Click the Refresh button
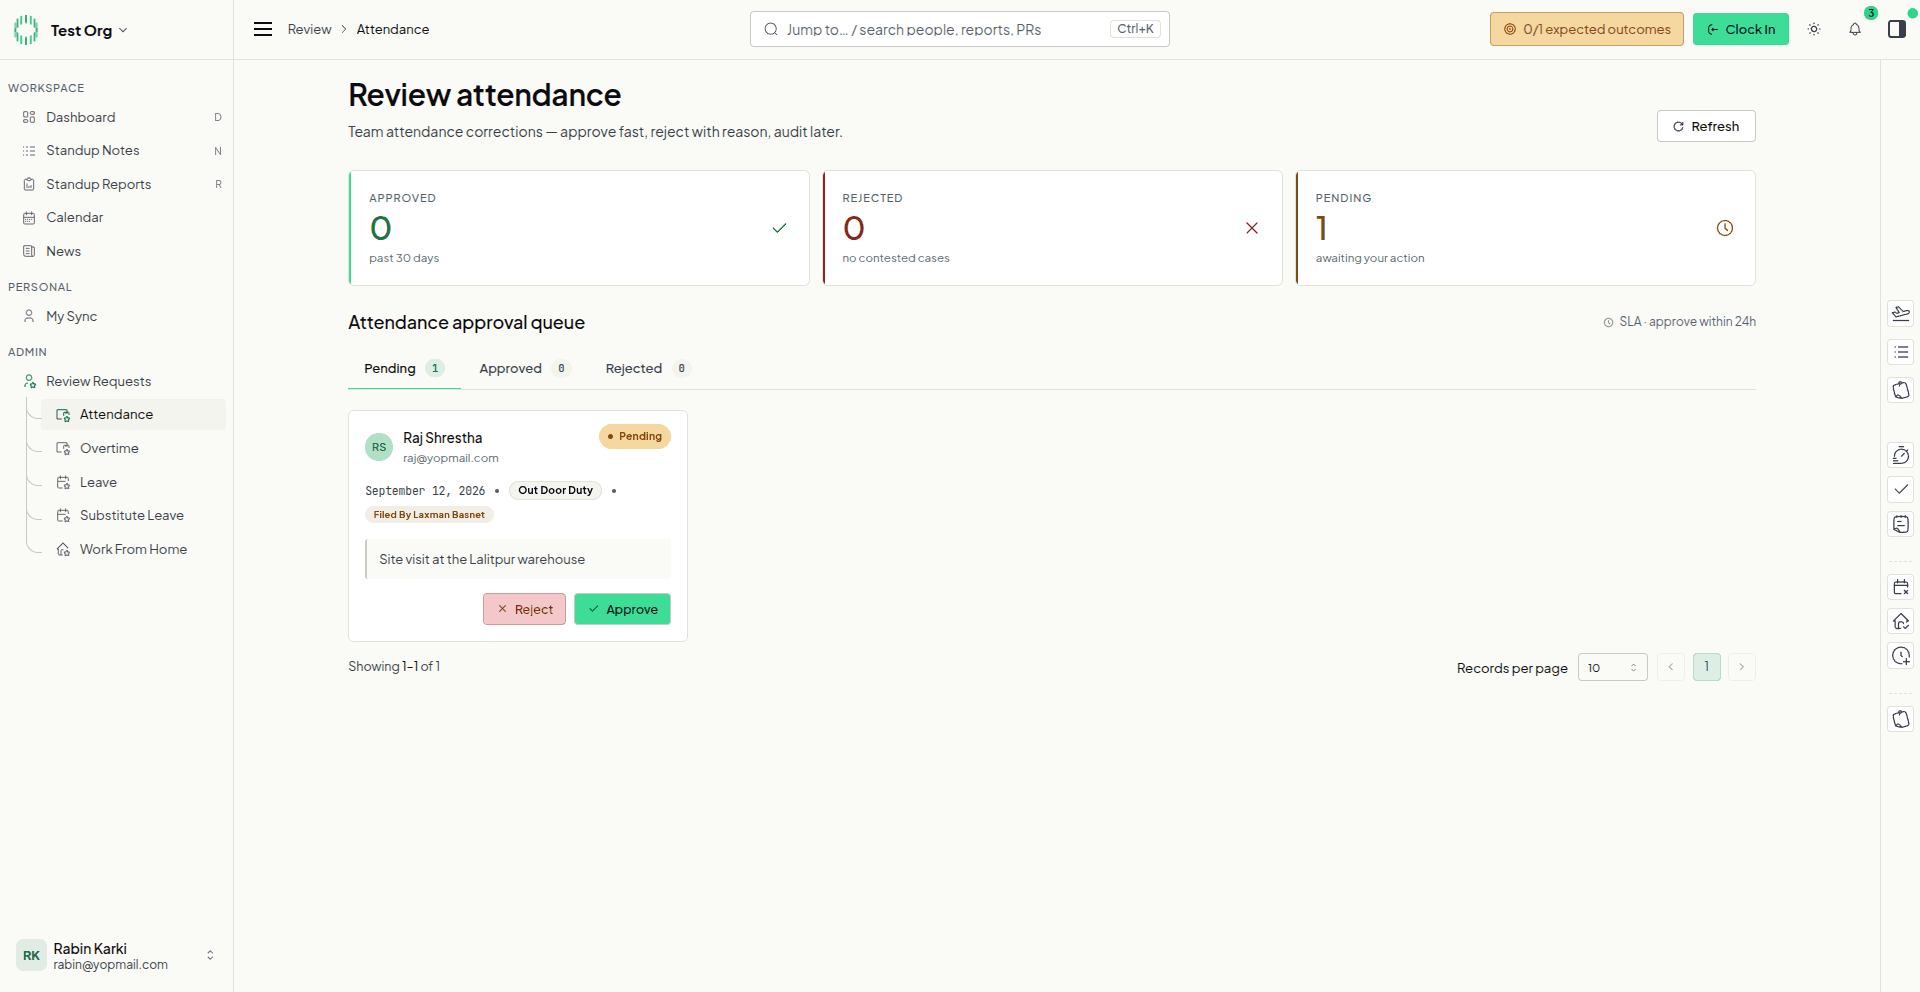1920x992 pixels. tap(1706, 126)
